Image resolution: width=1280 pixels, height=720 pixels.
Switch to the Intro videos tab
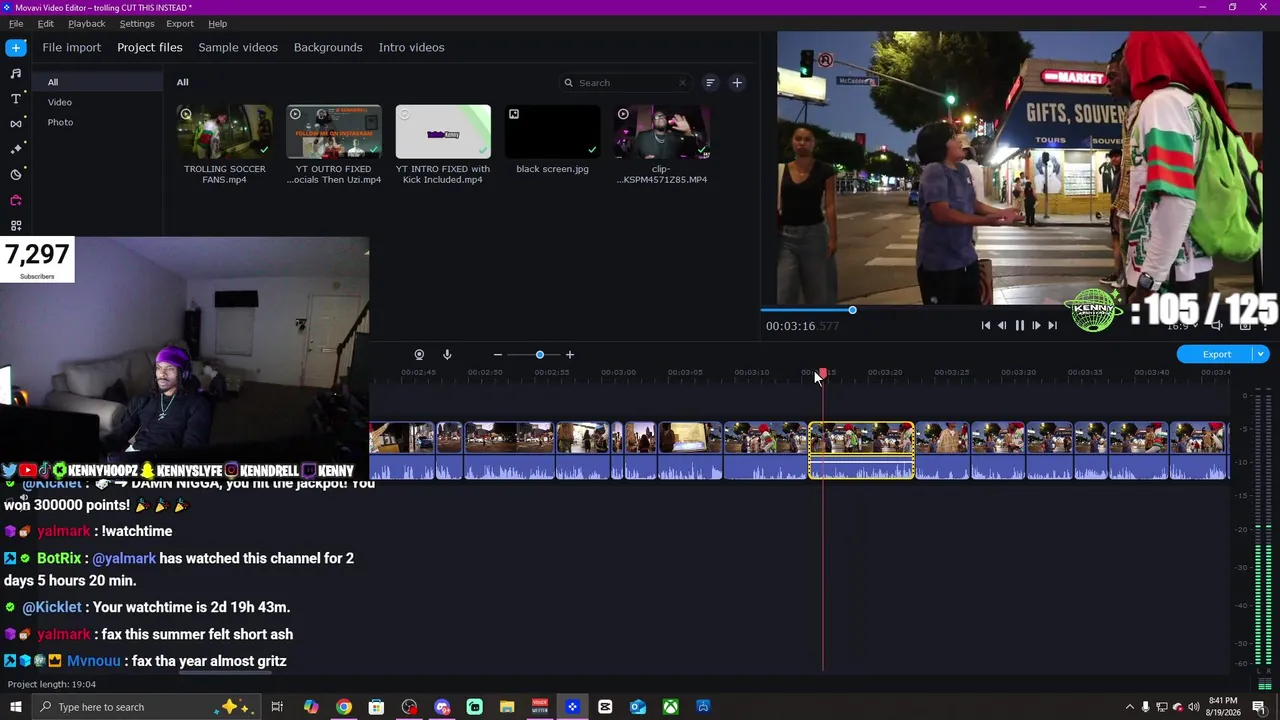coord(412,47)
